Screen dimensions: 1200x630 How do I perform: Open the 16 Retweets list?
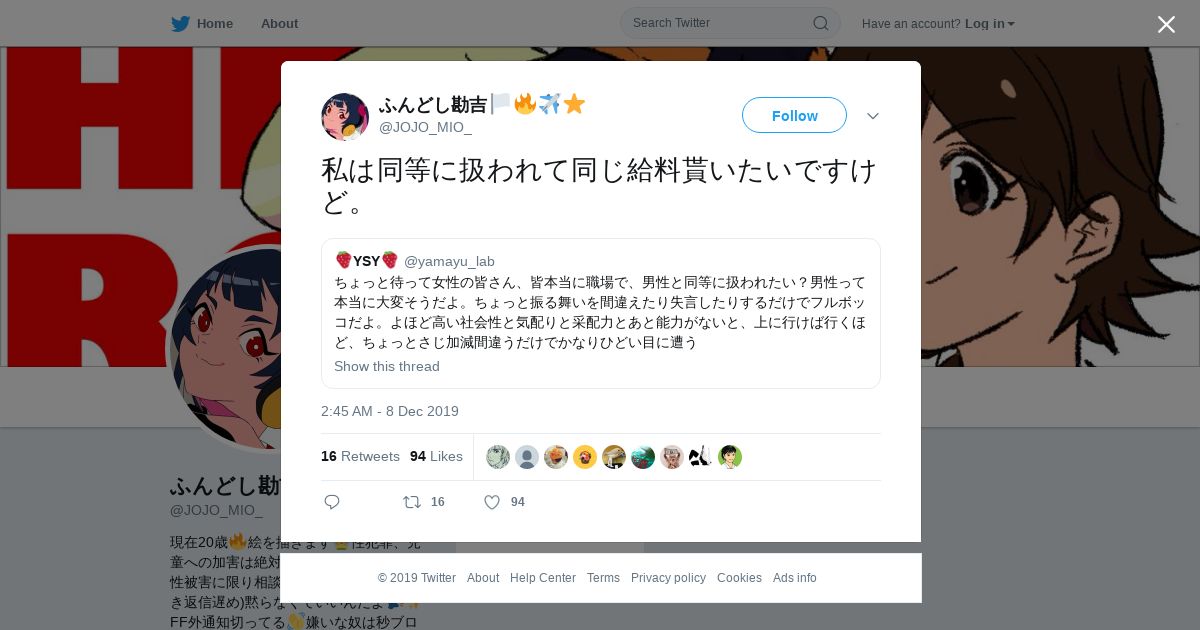pos(360,456)
